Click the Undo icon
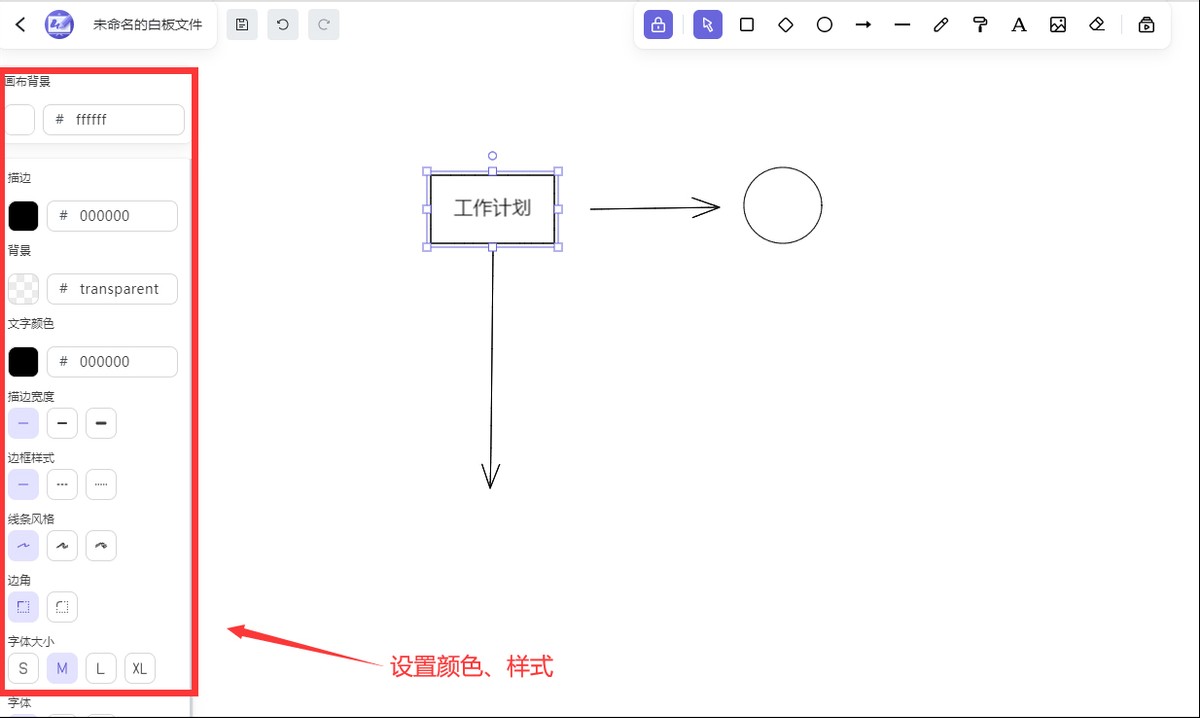 (x=282, y=24)
